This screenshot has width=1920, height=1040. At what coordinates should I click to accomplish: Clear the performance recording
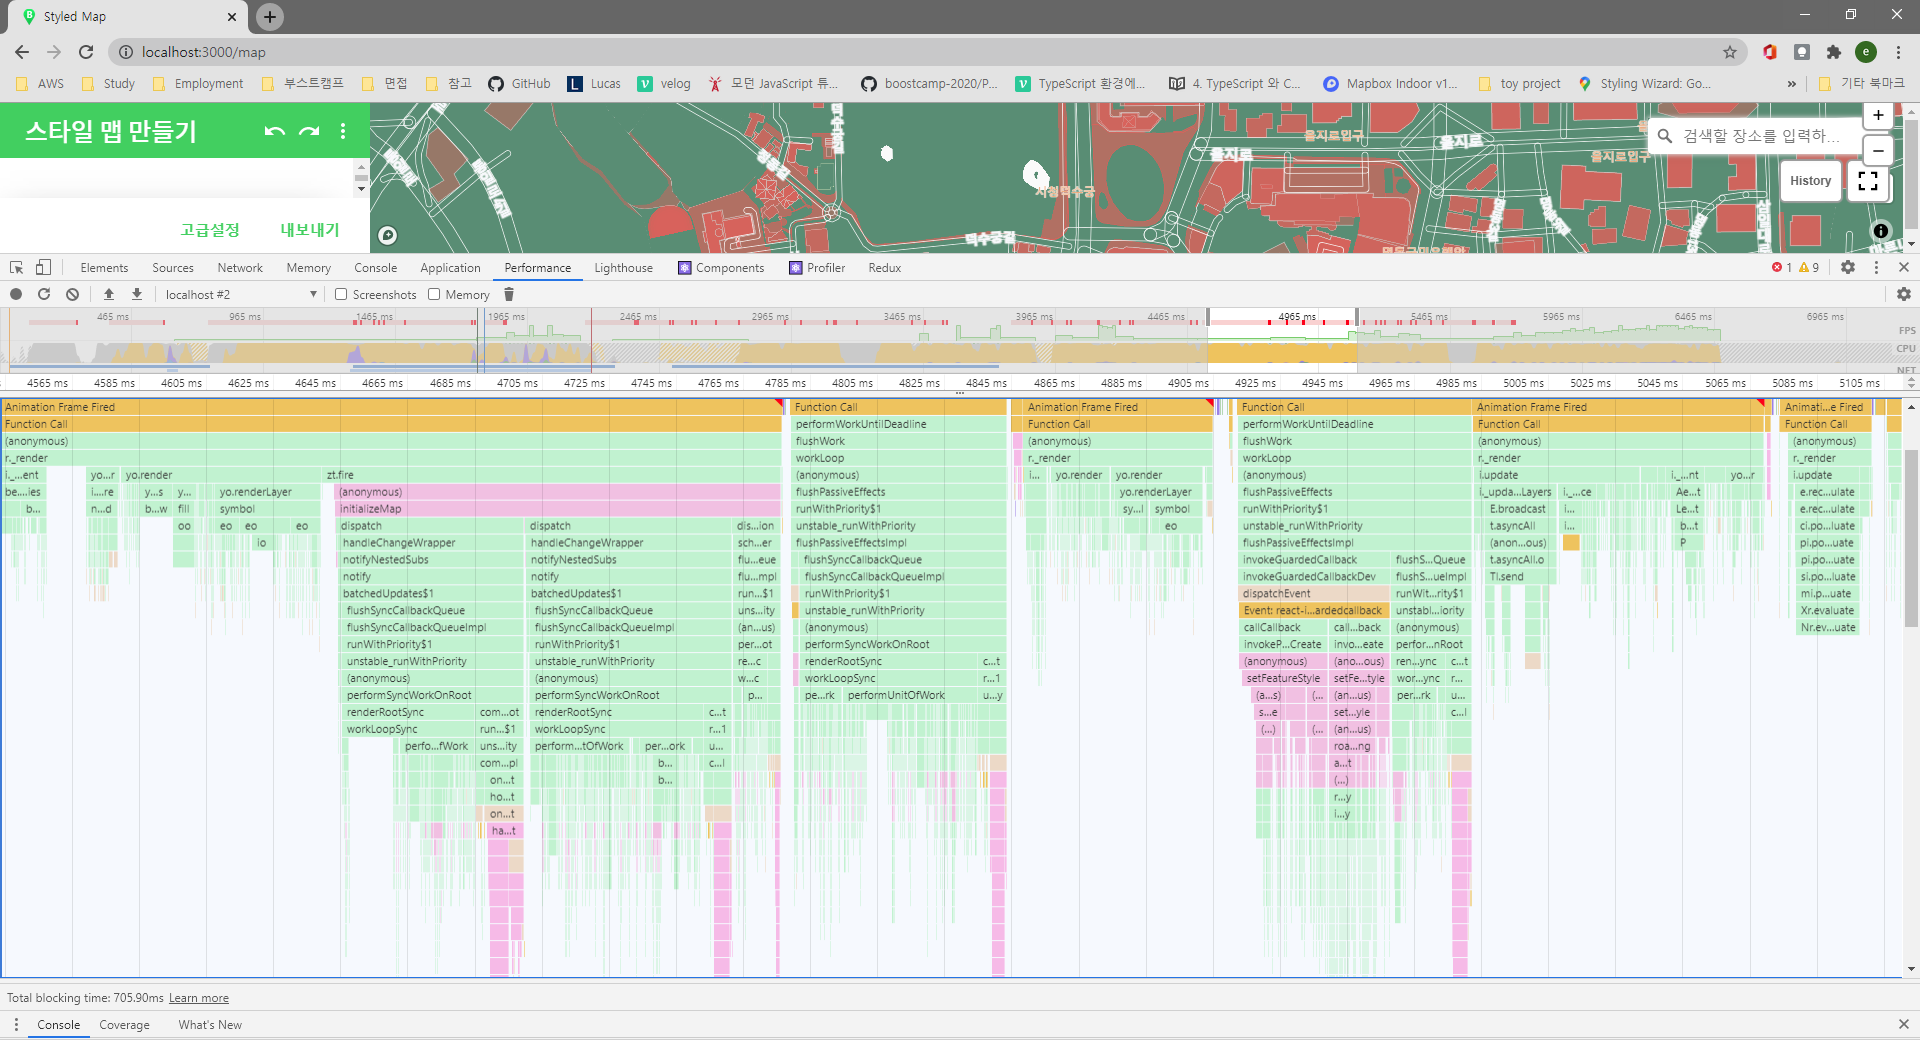click(72, 294)
